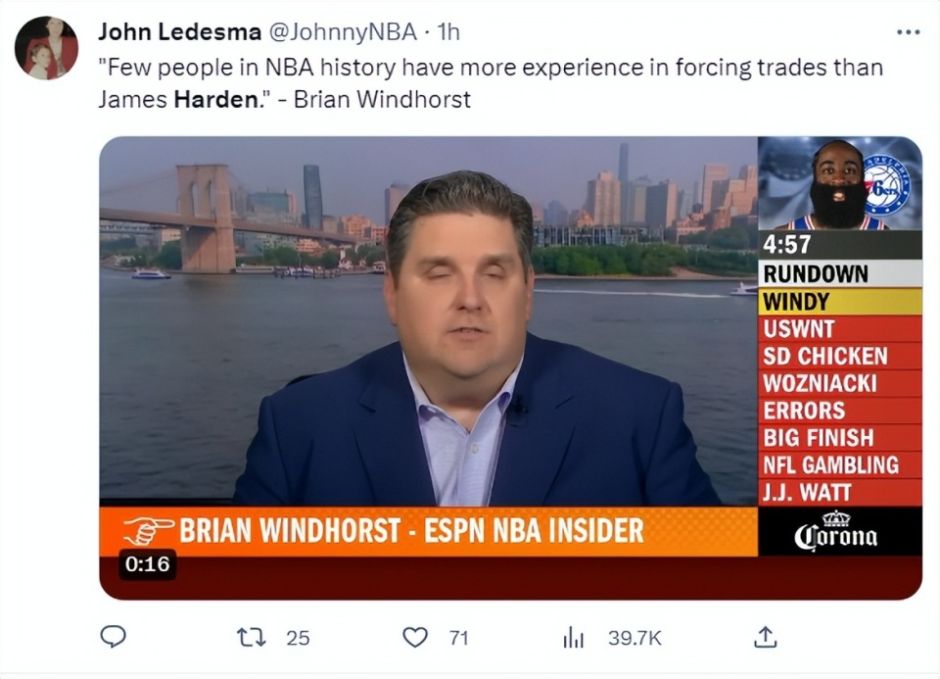Click the WINDY rundown item
Viewport: 940px width, 679px height.
point(839,302)
